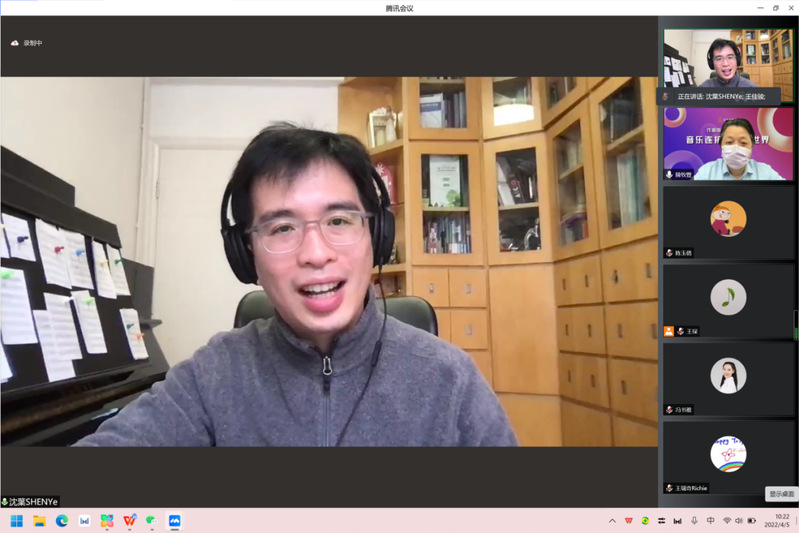Select the 冯书暖 participant video tile
799x533 pixels.
point(728,378)
